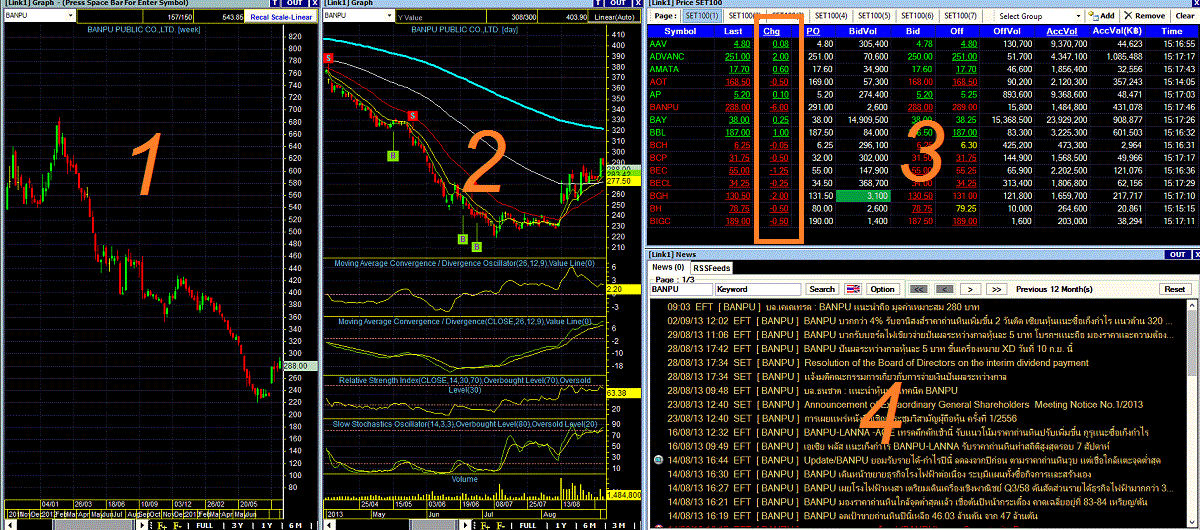Set daily graph range to FULL
Screen dimensions: 1200x530
528,525
